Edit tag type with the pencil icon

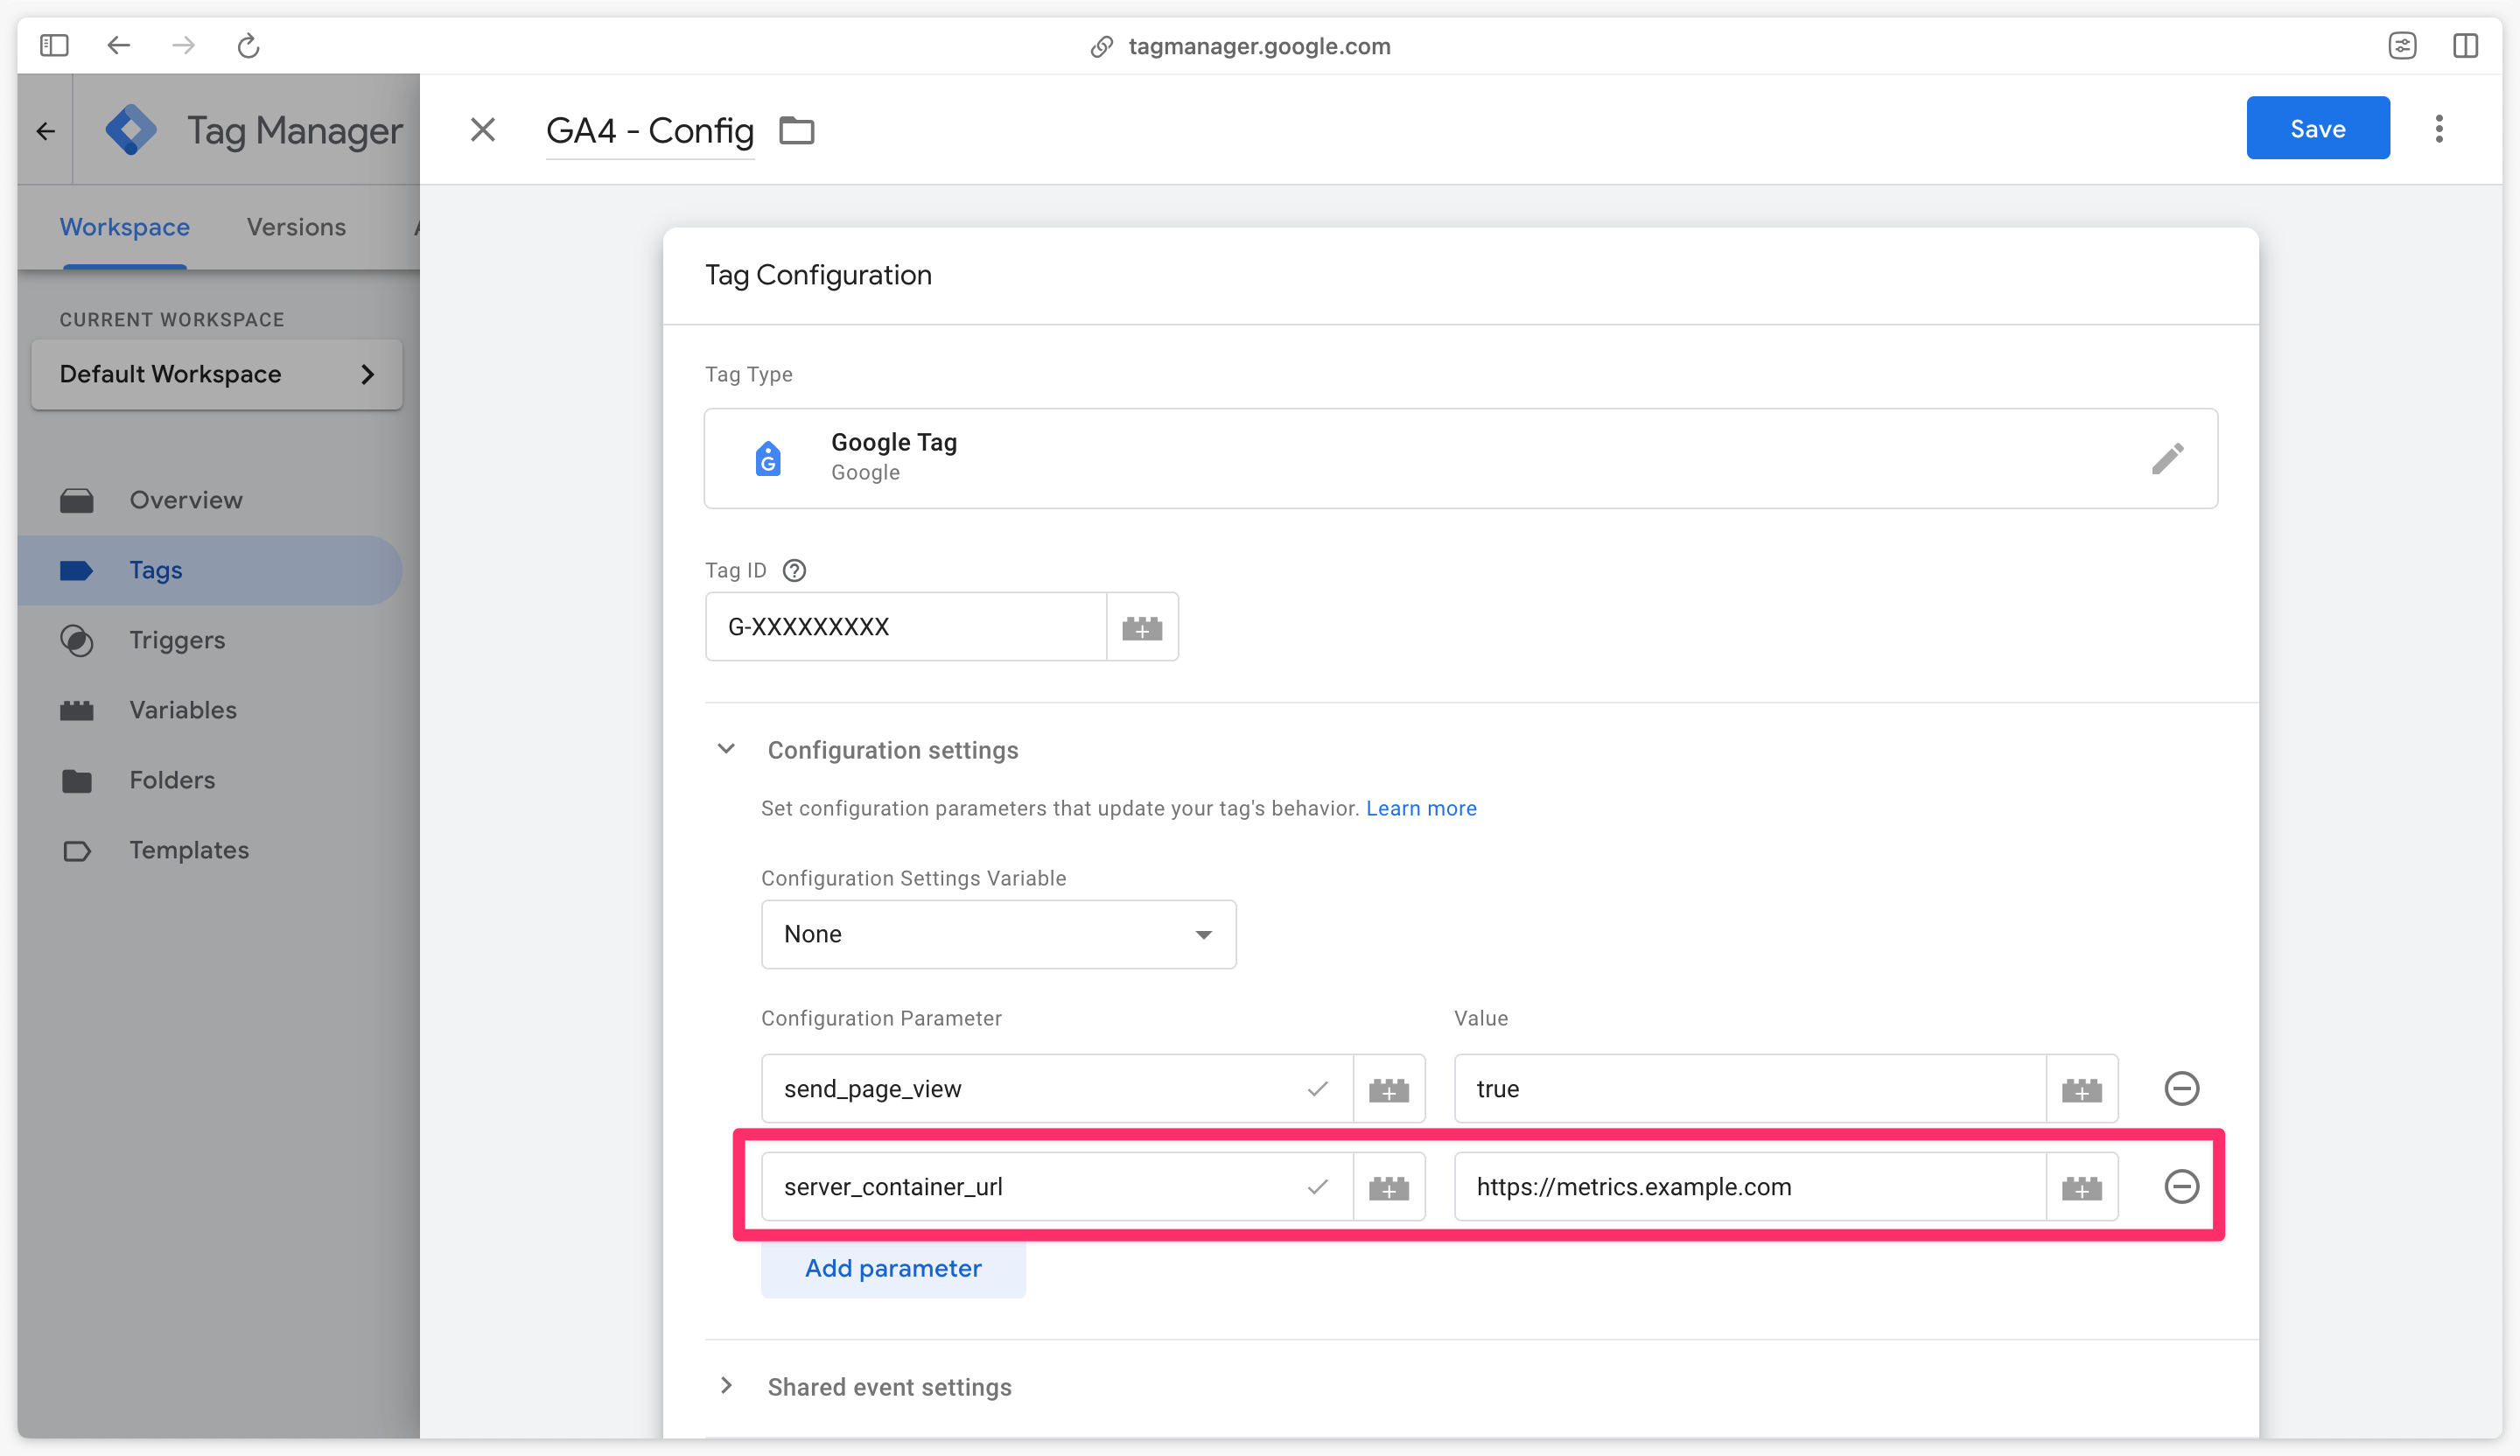(x=2167, y=458)
